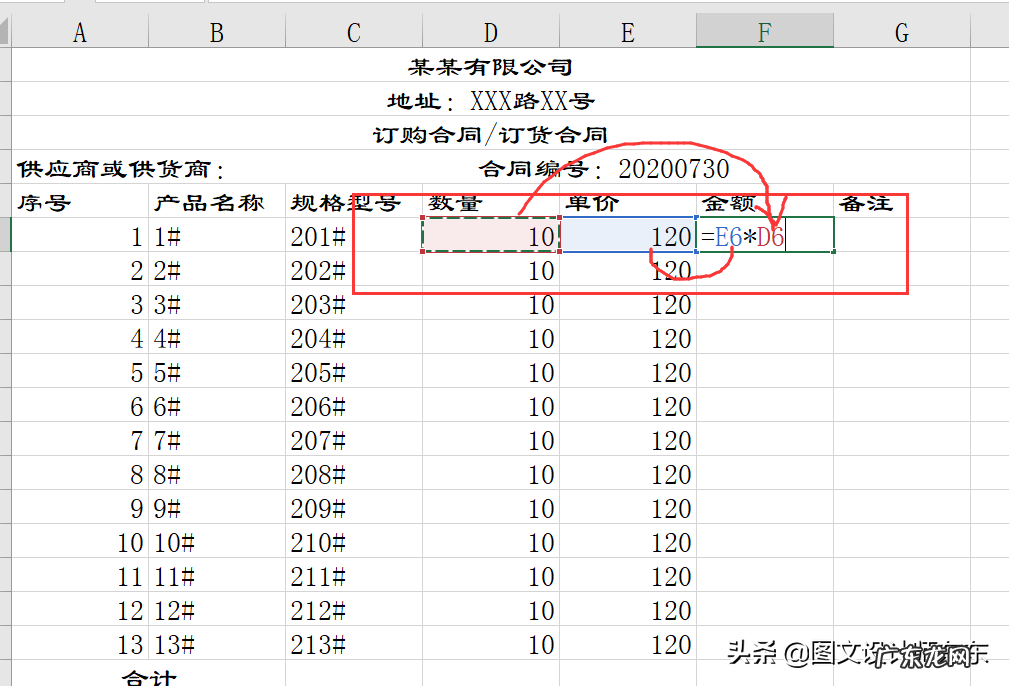Select column header D

coord(489,31)
